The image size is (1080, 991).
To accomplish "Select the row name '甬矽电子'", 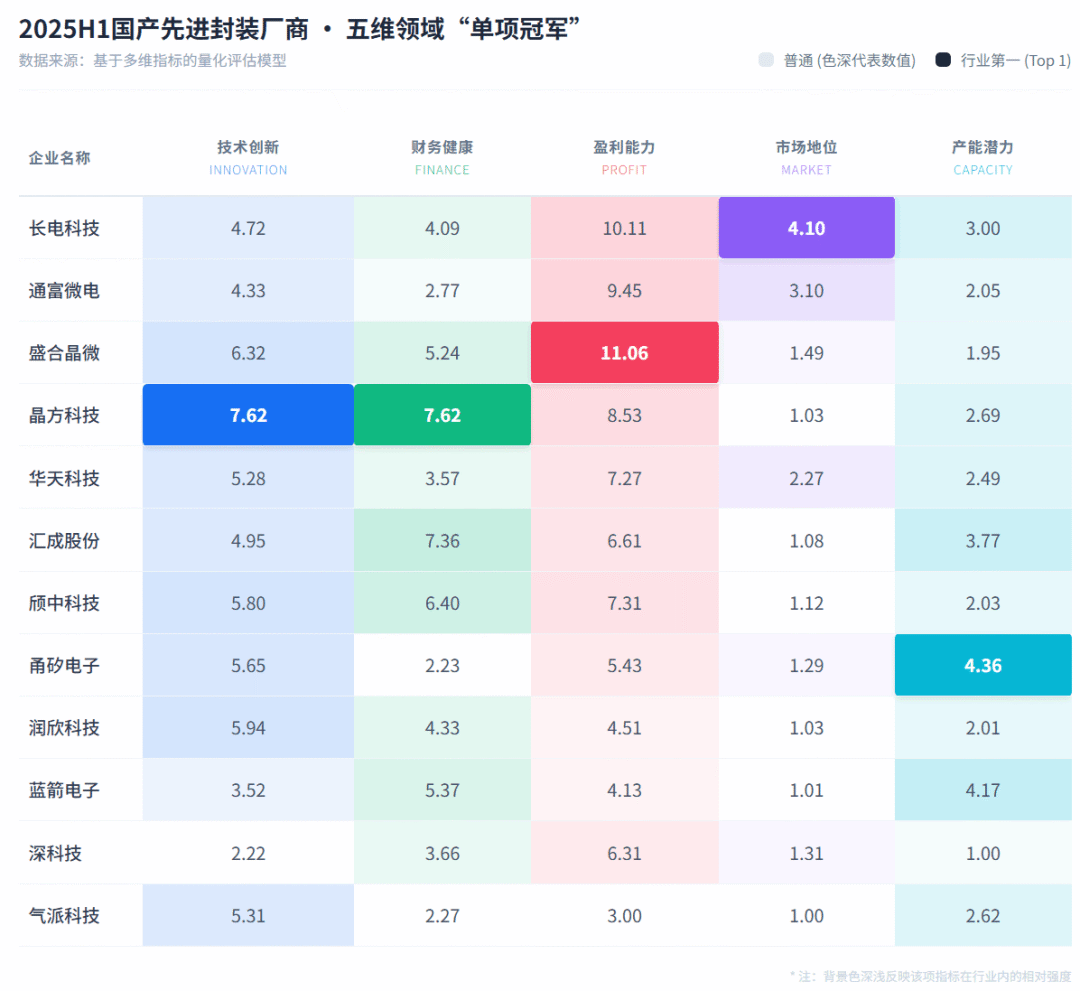I will (x=64, y=665).
